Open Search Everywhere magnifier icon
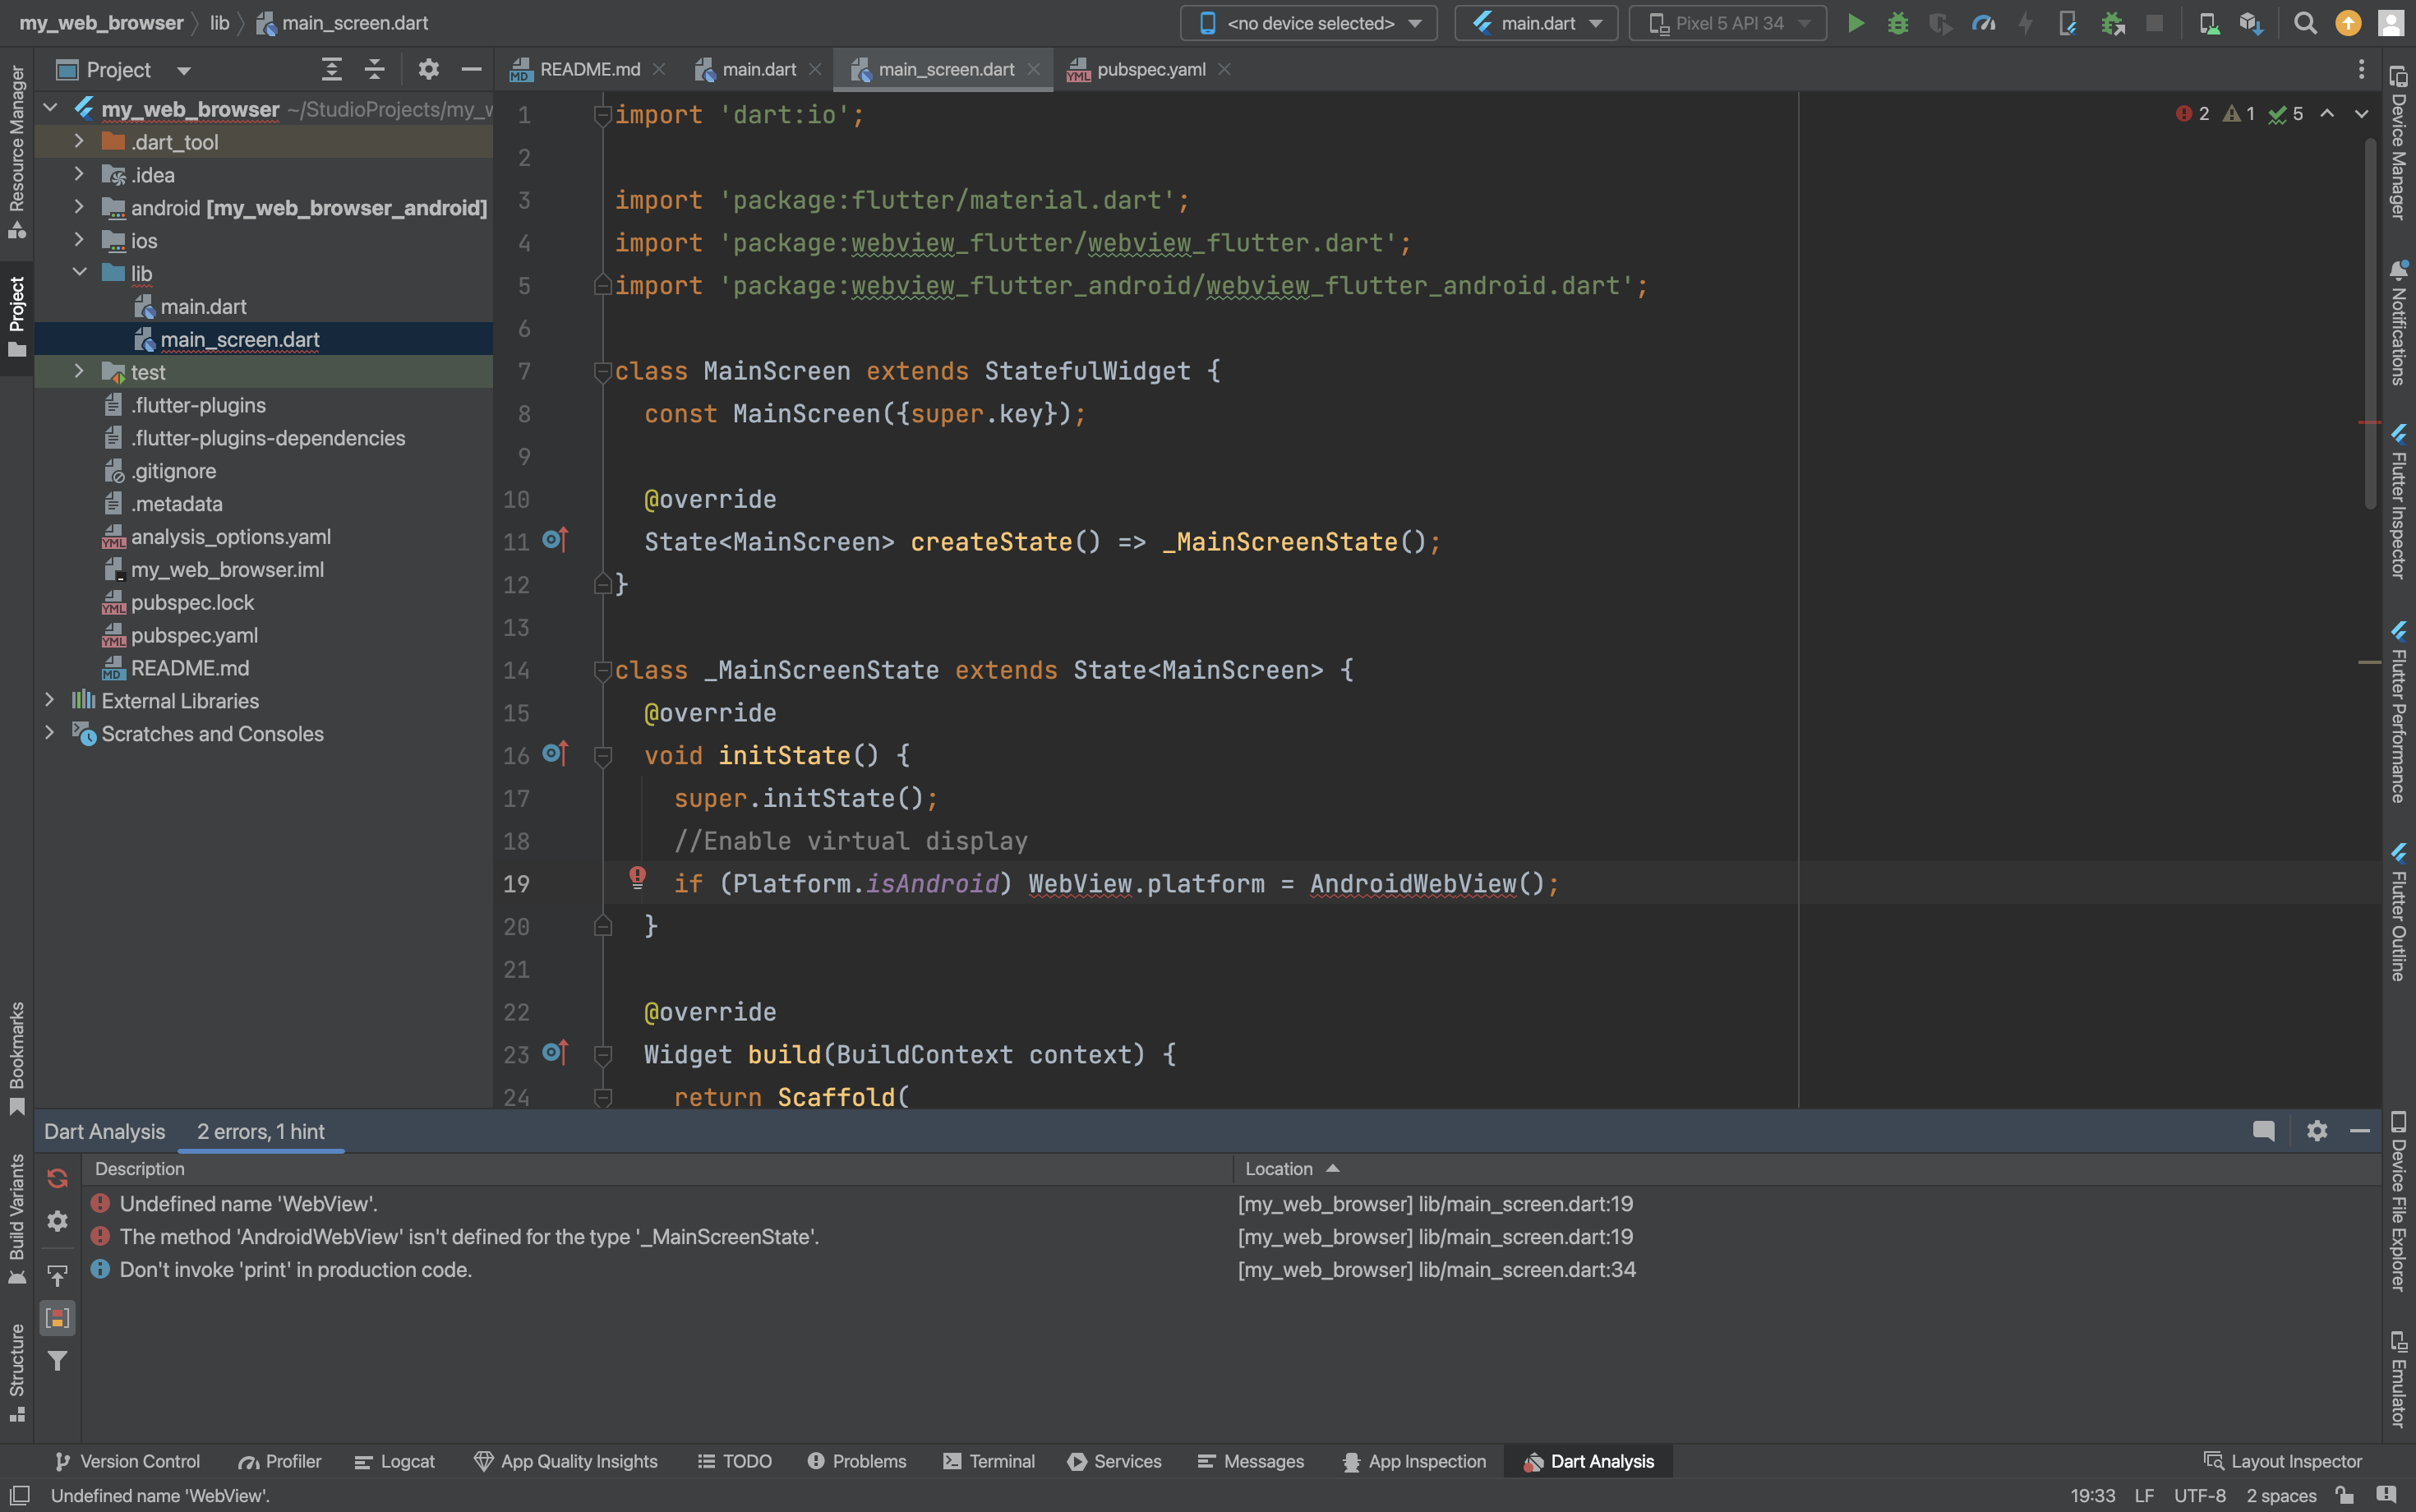This screenshot has height=1512, width=2416. click(2304, 23)
